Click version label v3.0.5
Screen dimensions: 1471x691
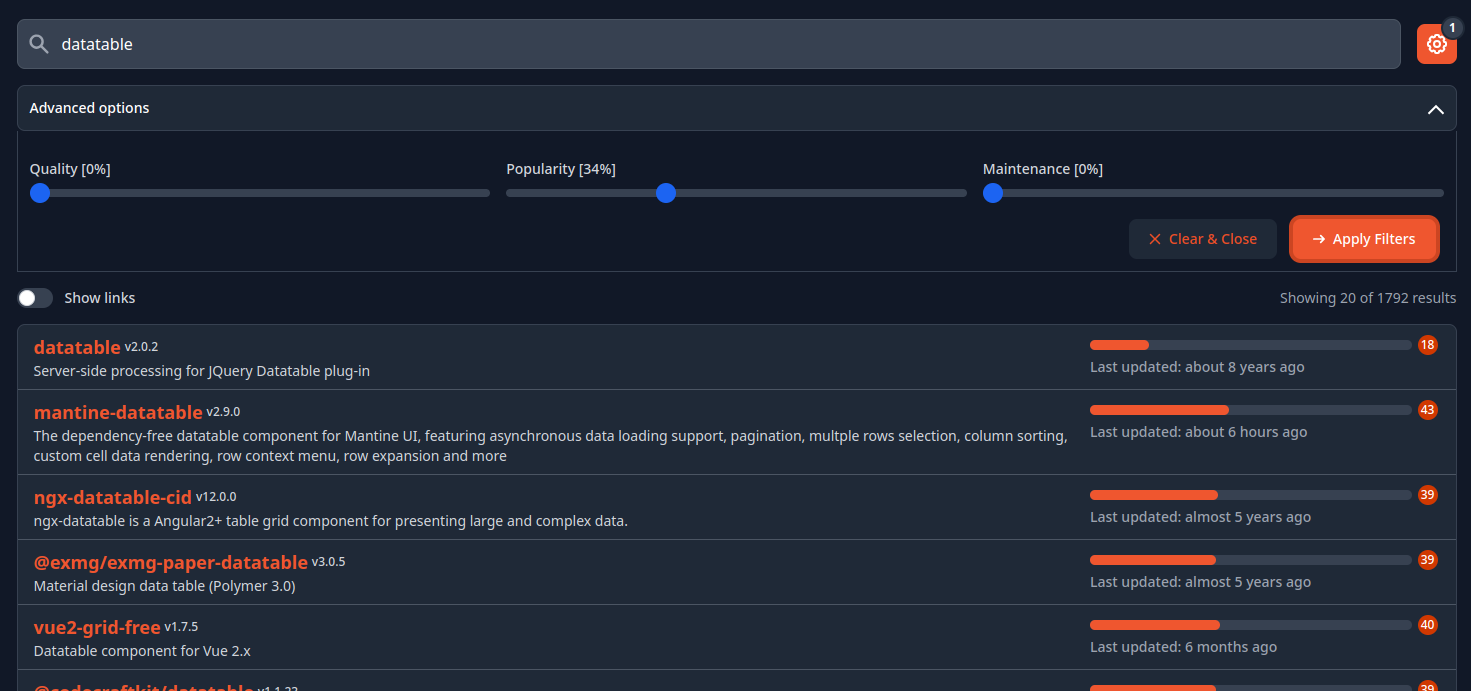328,561
